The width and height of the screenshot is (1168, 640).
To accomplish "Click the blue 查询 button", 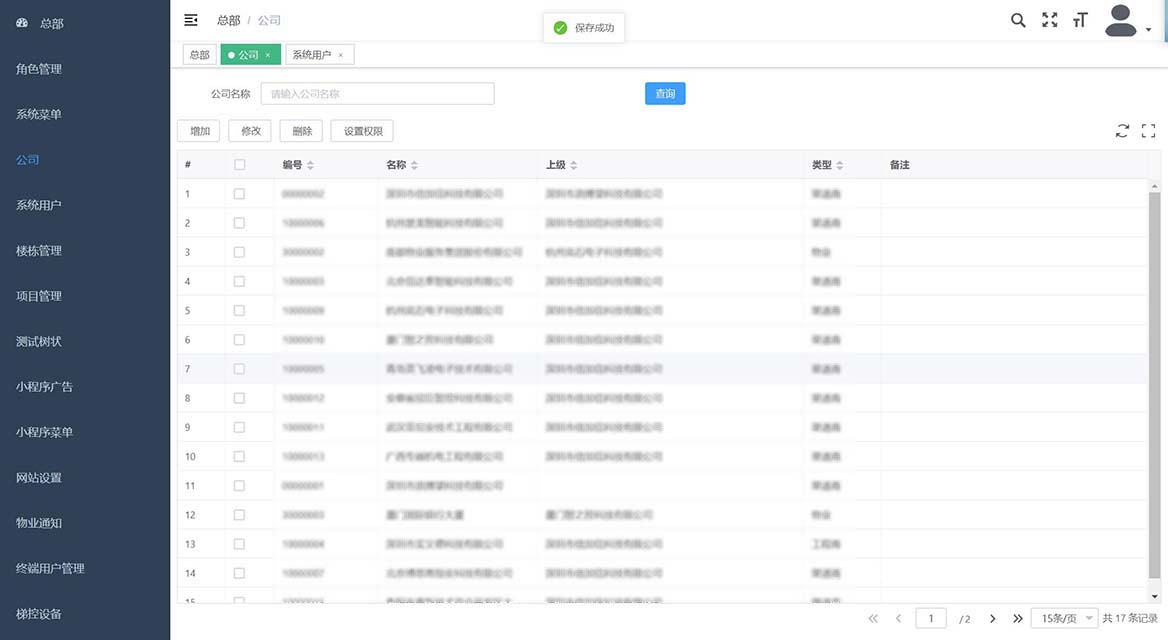I will 665,94.
